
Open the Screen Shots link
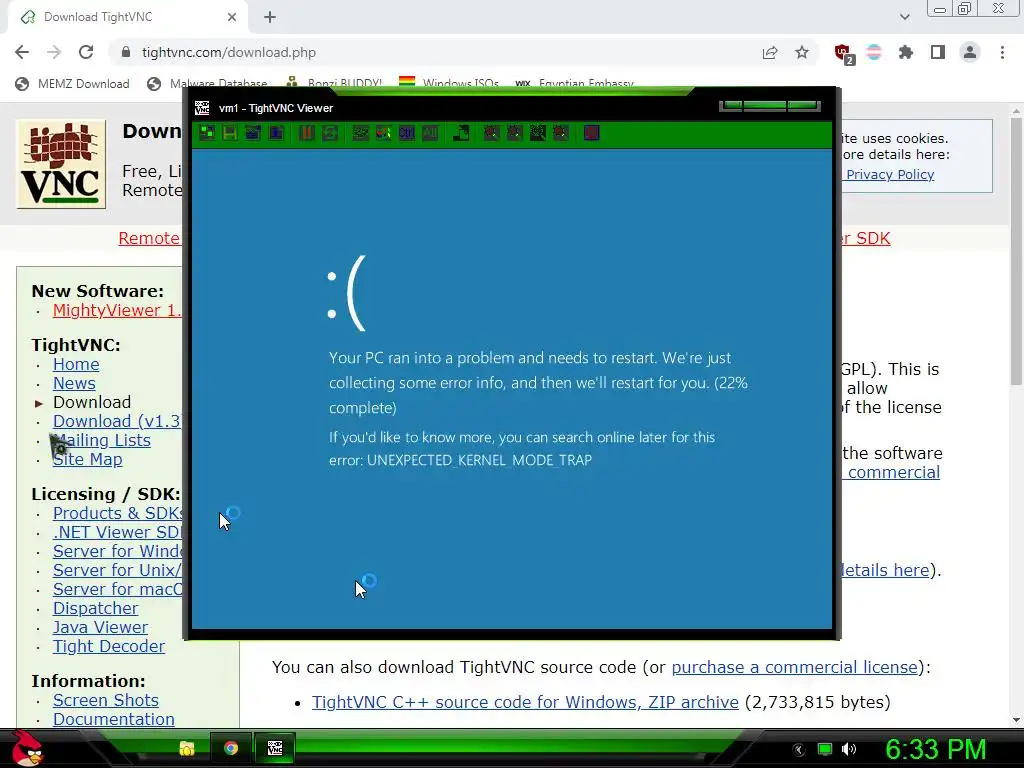(106, 700)
